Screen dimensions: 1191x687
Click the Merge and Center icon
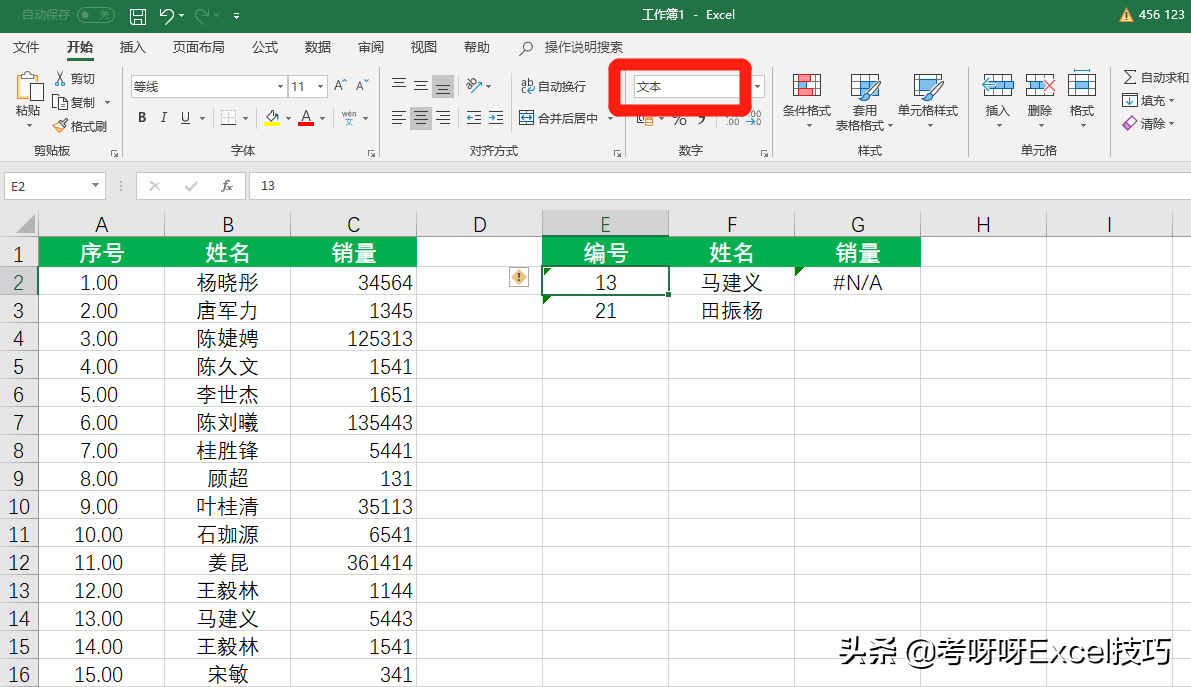[527, 118]
